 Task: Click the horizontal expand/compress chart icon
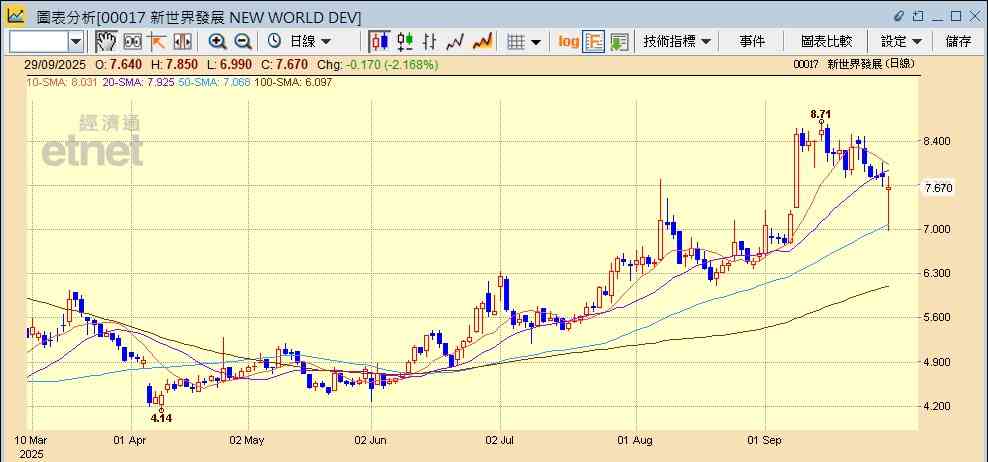(x=182, y=42)
